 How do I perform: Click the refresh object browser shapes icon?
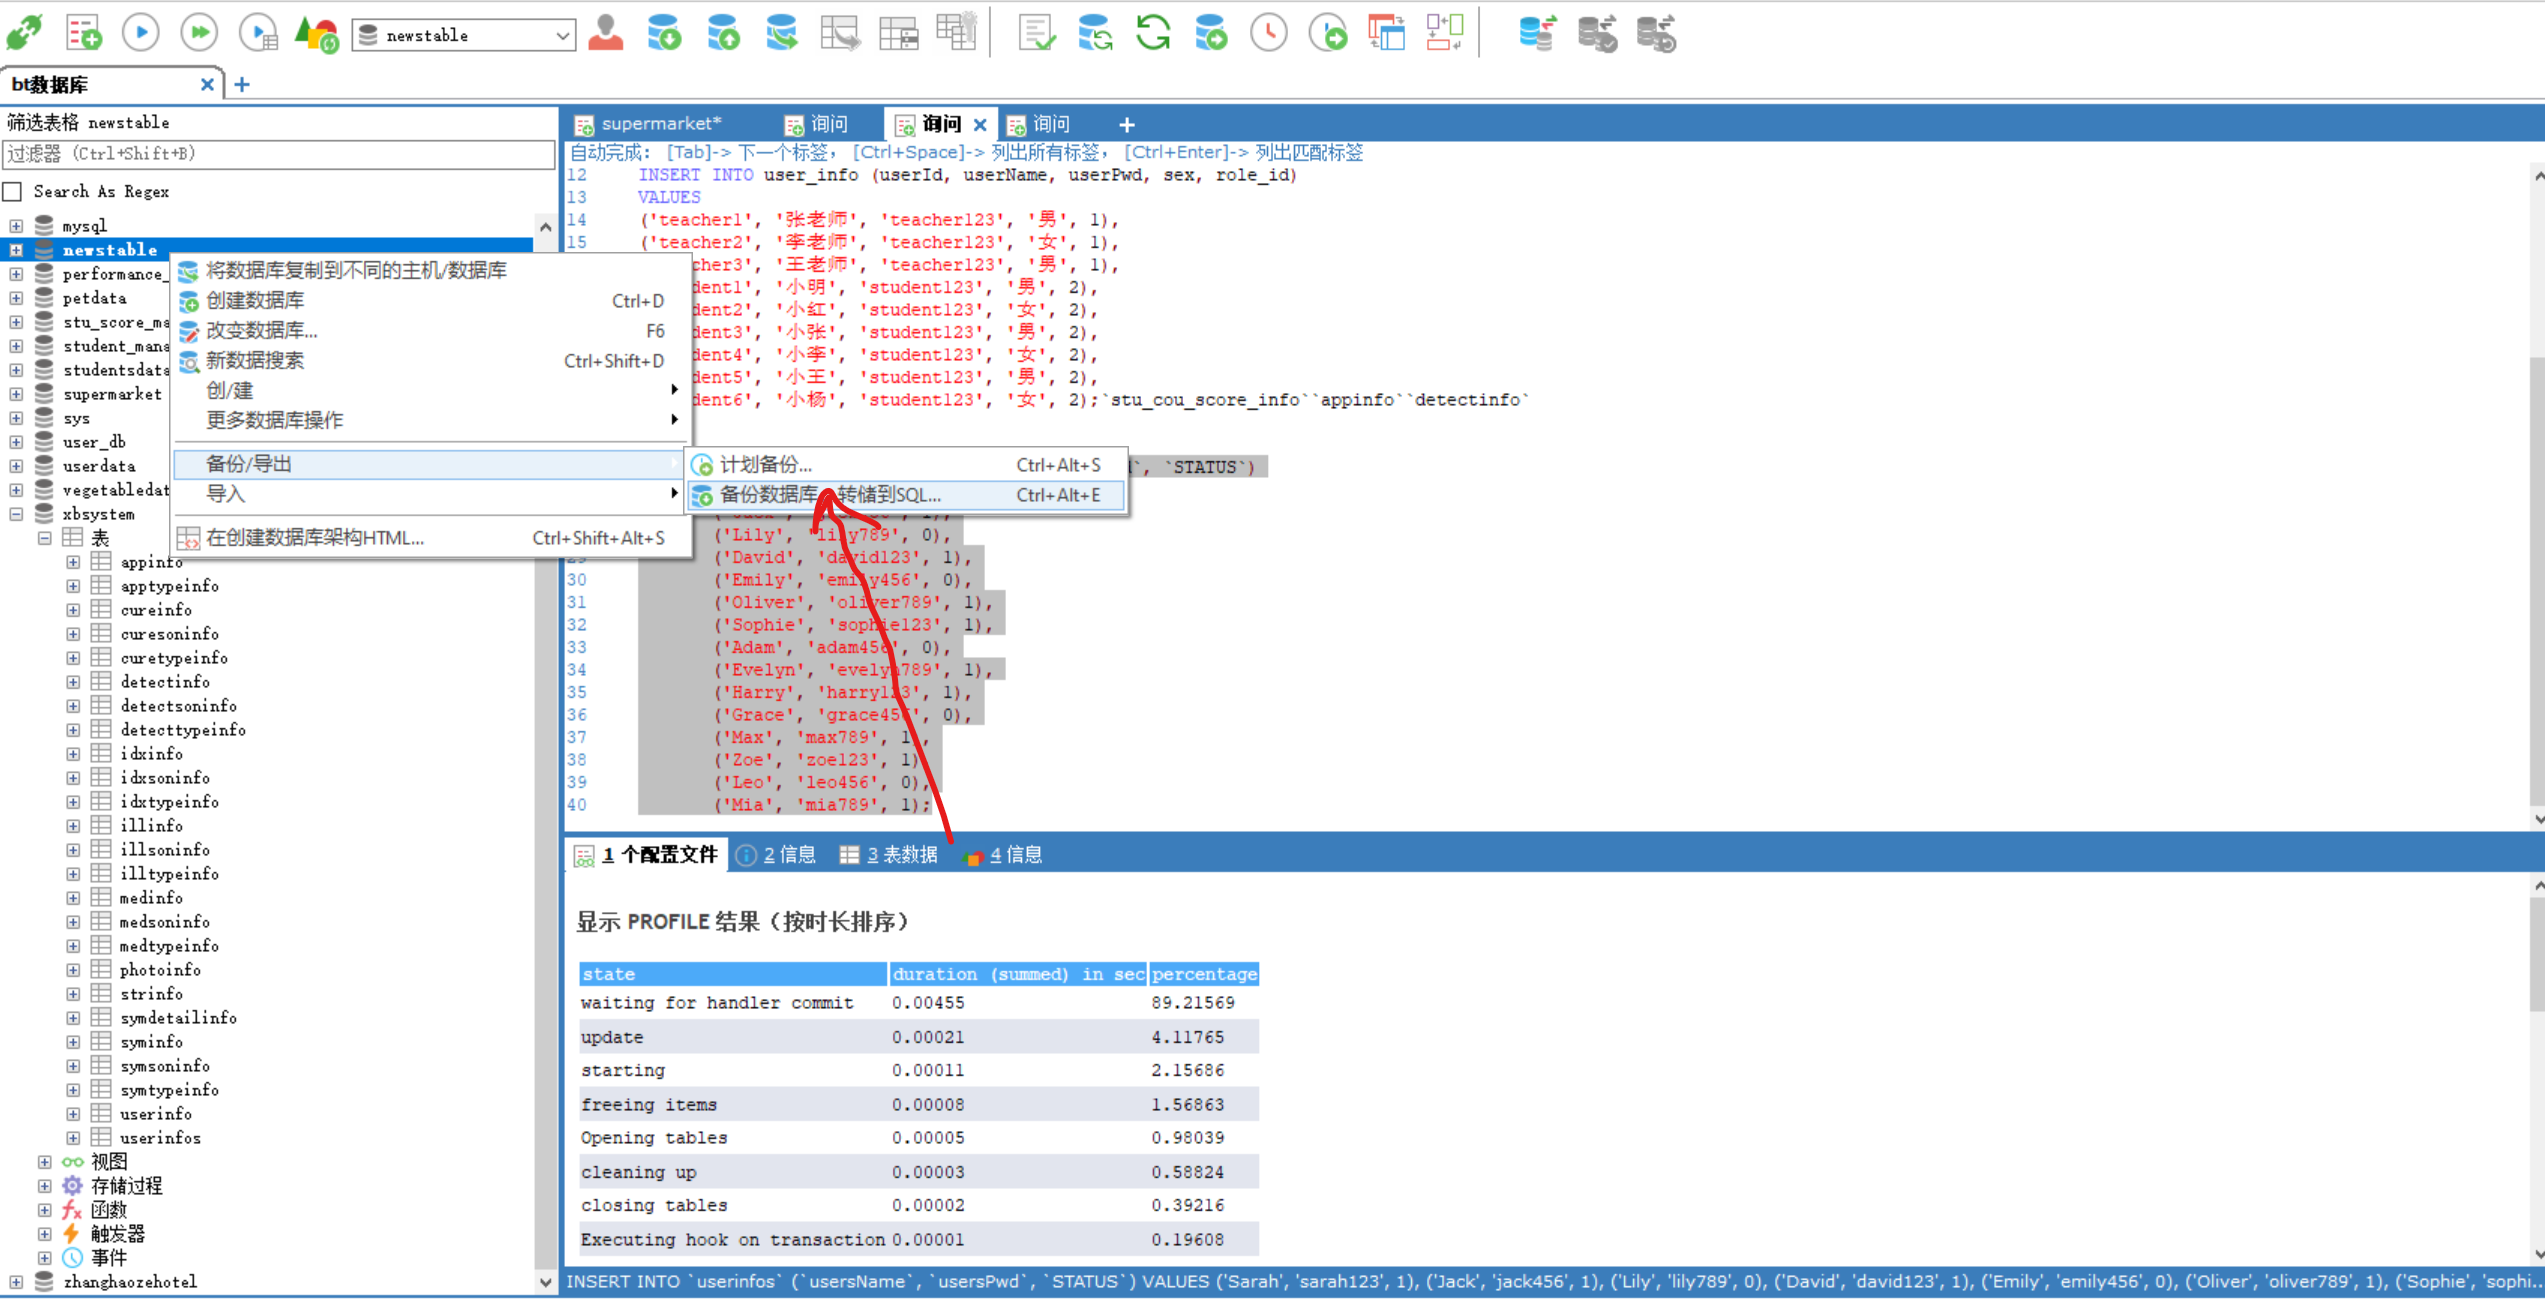pos(317,33)
